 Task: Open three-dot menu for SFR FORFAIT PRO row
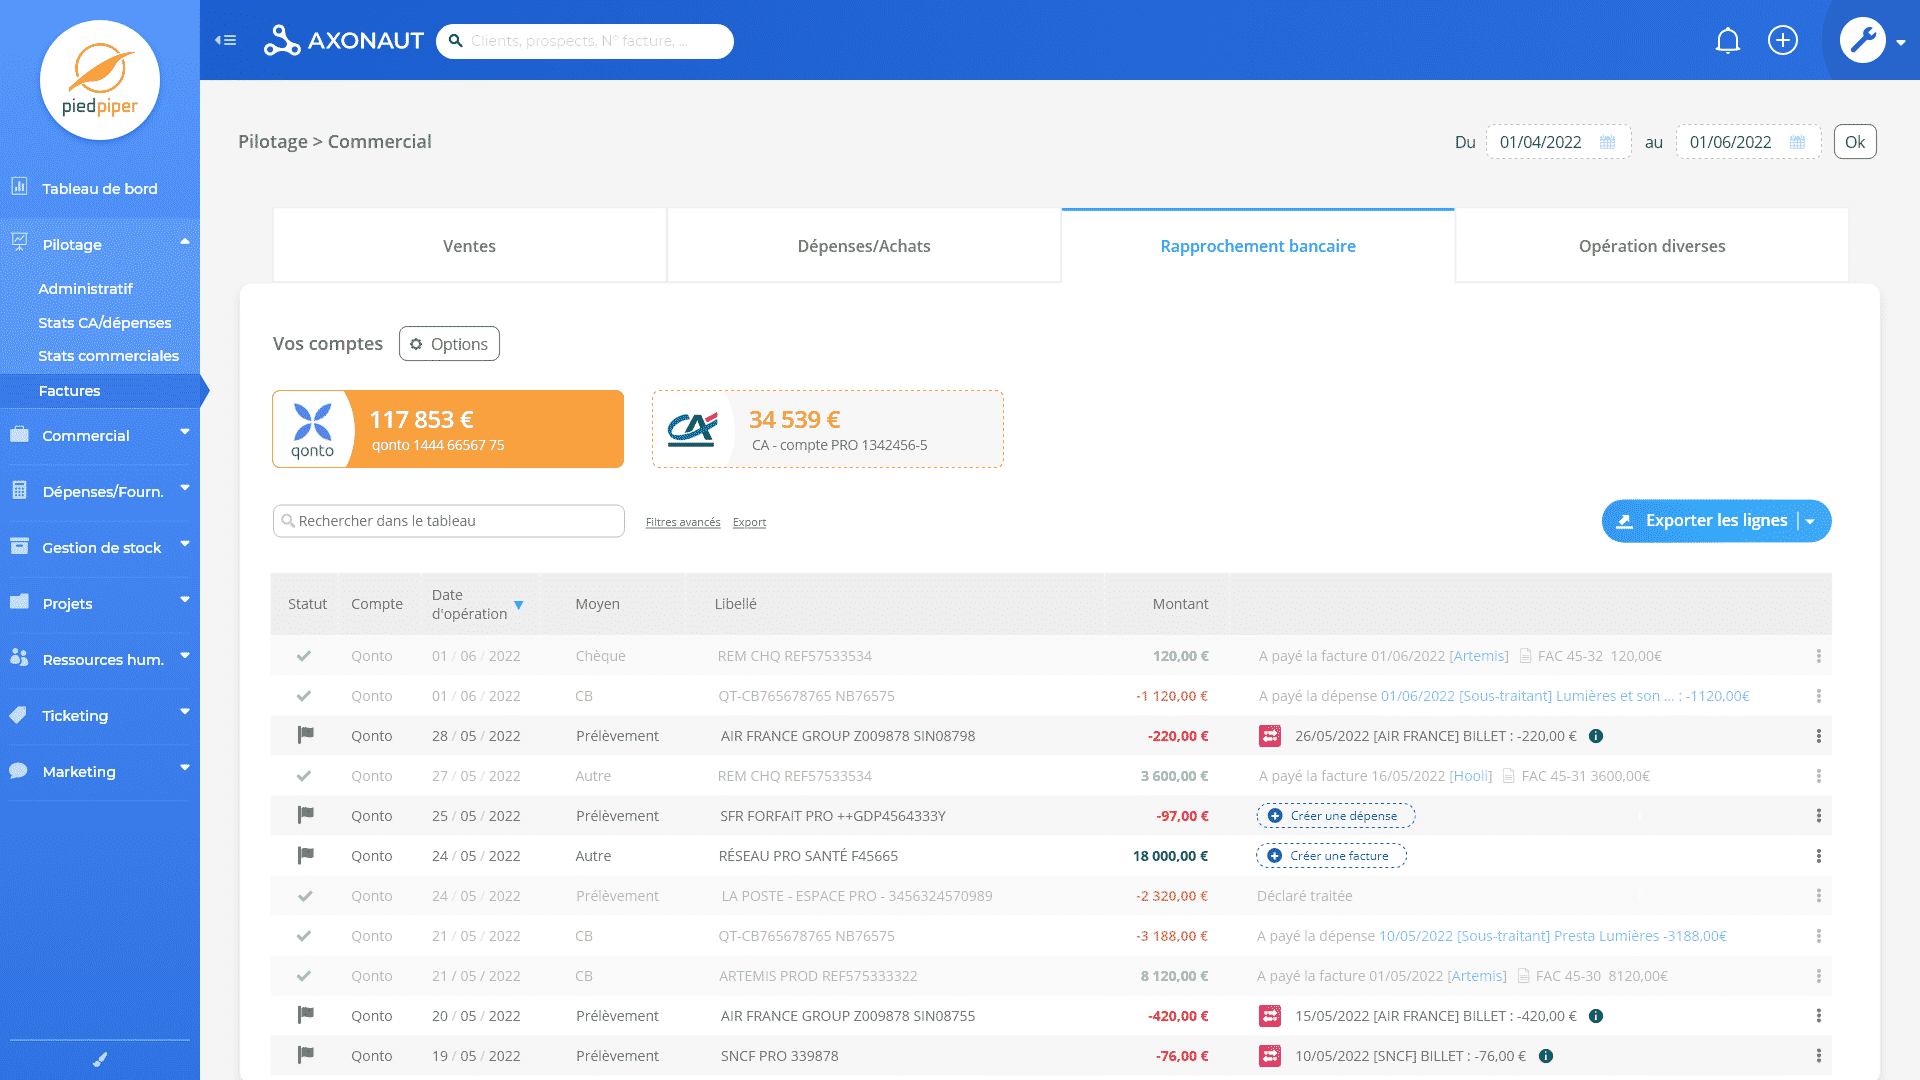pos(1818,816)
